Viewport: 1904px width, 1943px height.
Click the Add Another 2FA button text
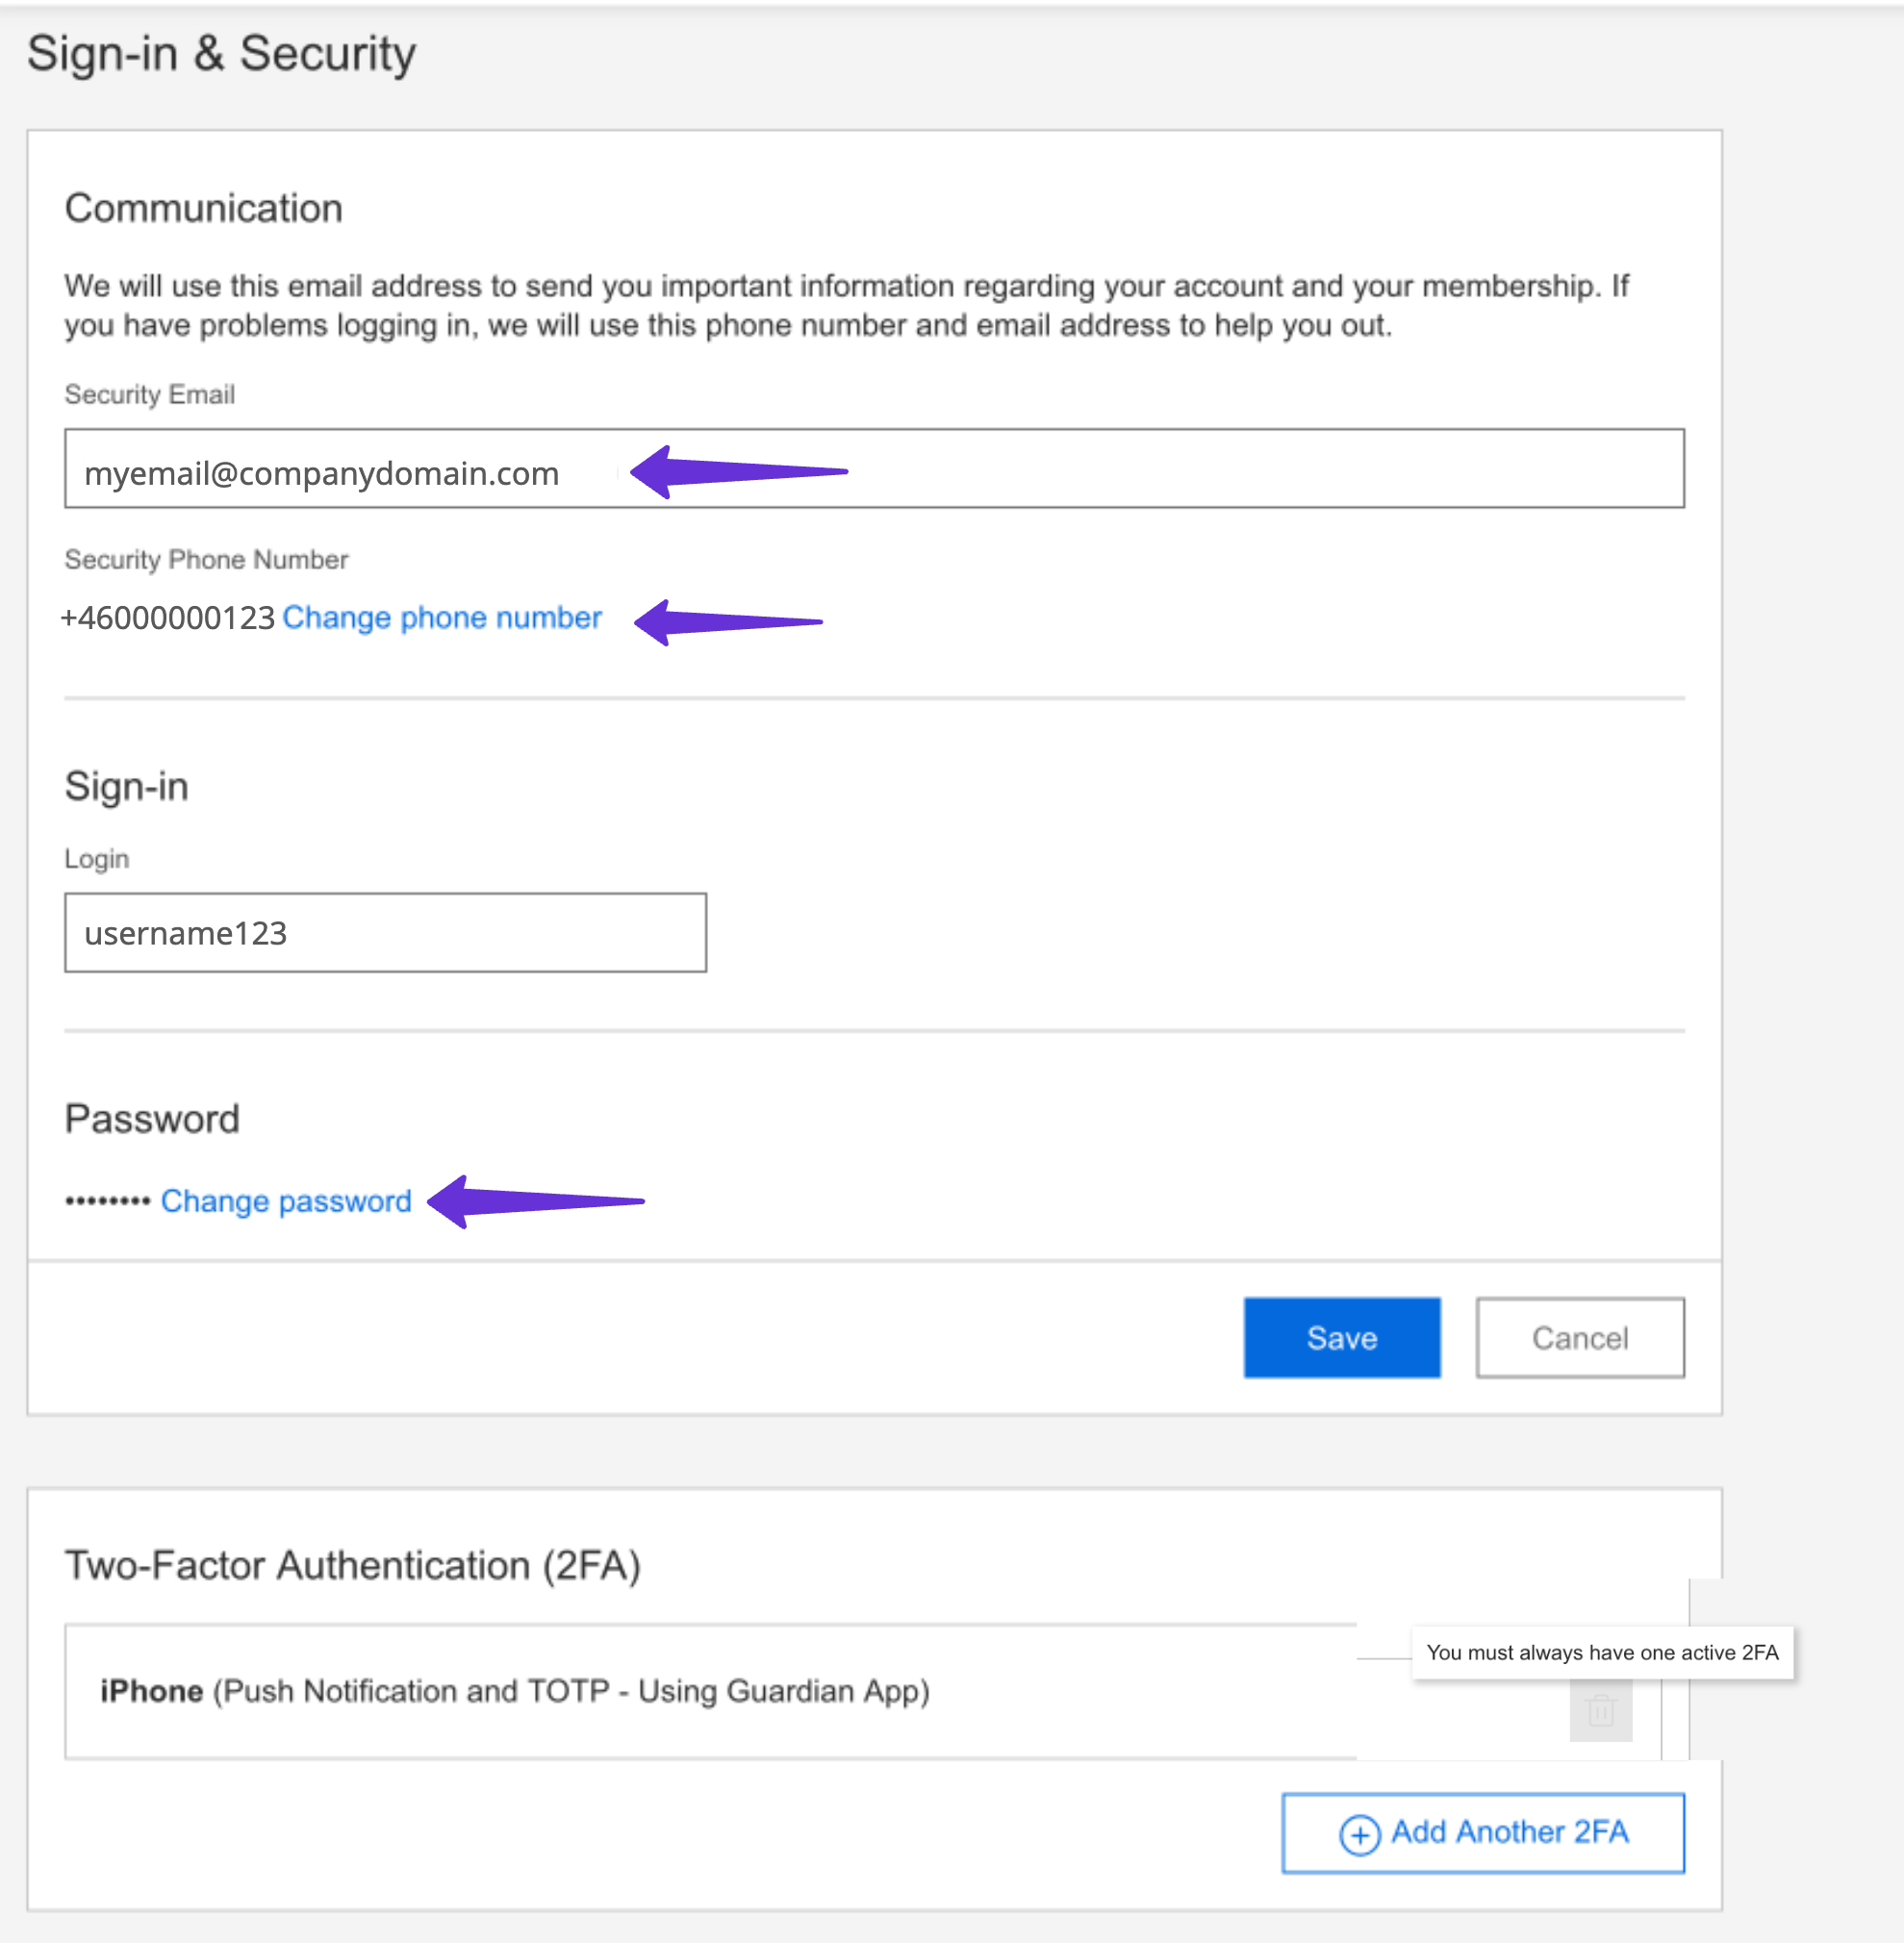pos(1509,1832)
